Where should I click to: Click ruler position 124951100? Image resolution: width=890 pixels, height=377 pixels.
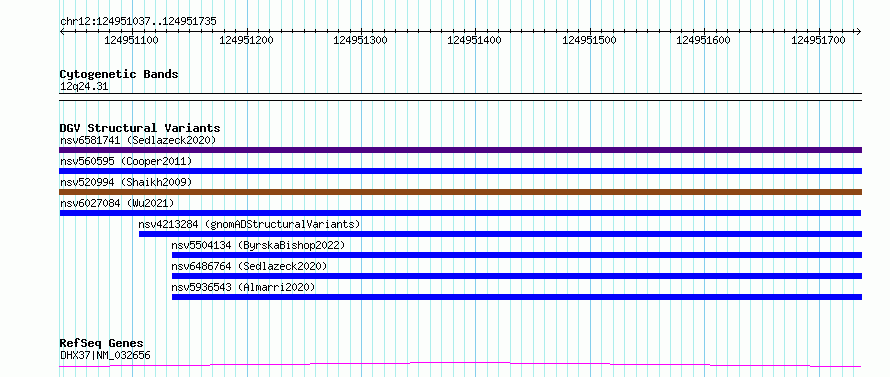(x=132, y=40)
